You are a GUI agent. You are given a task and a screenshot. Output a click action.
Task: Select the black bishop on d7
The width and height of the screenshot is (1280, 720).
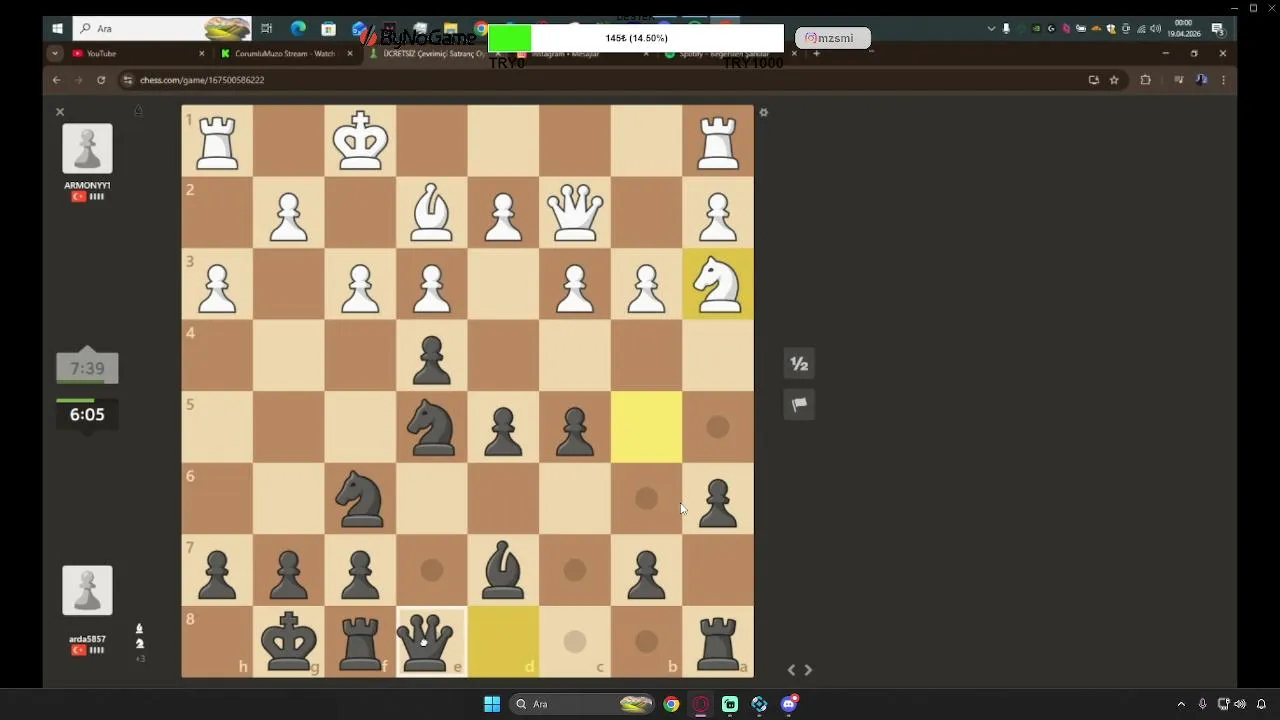503,570
